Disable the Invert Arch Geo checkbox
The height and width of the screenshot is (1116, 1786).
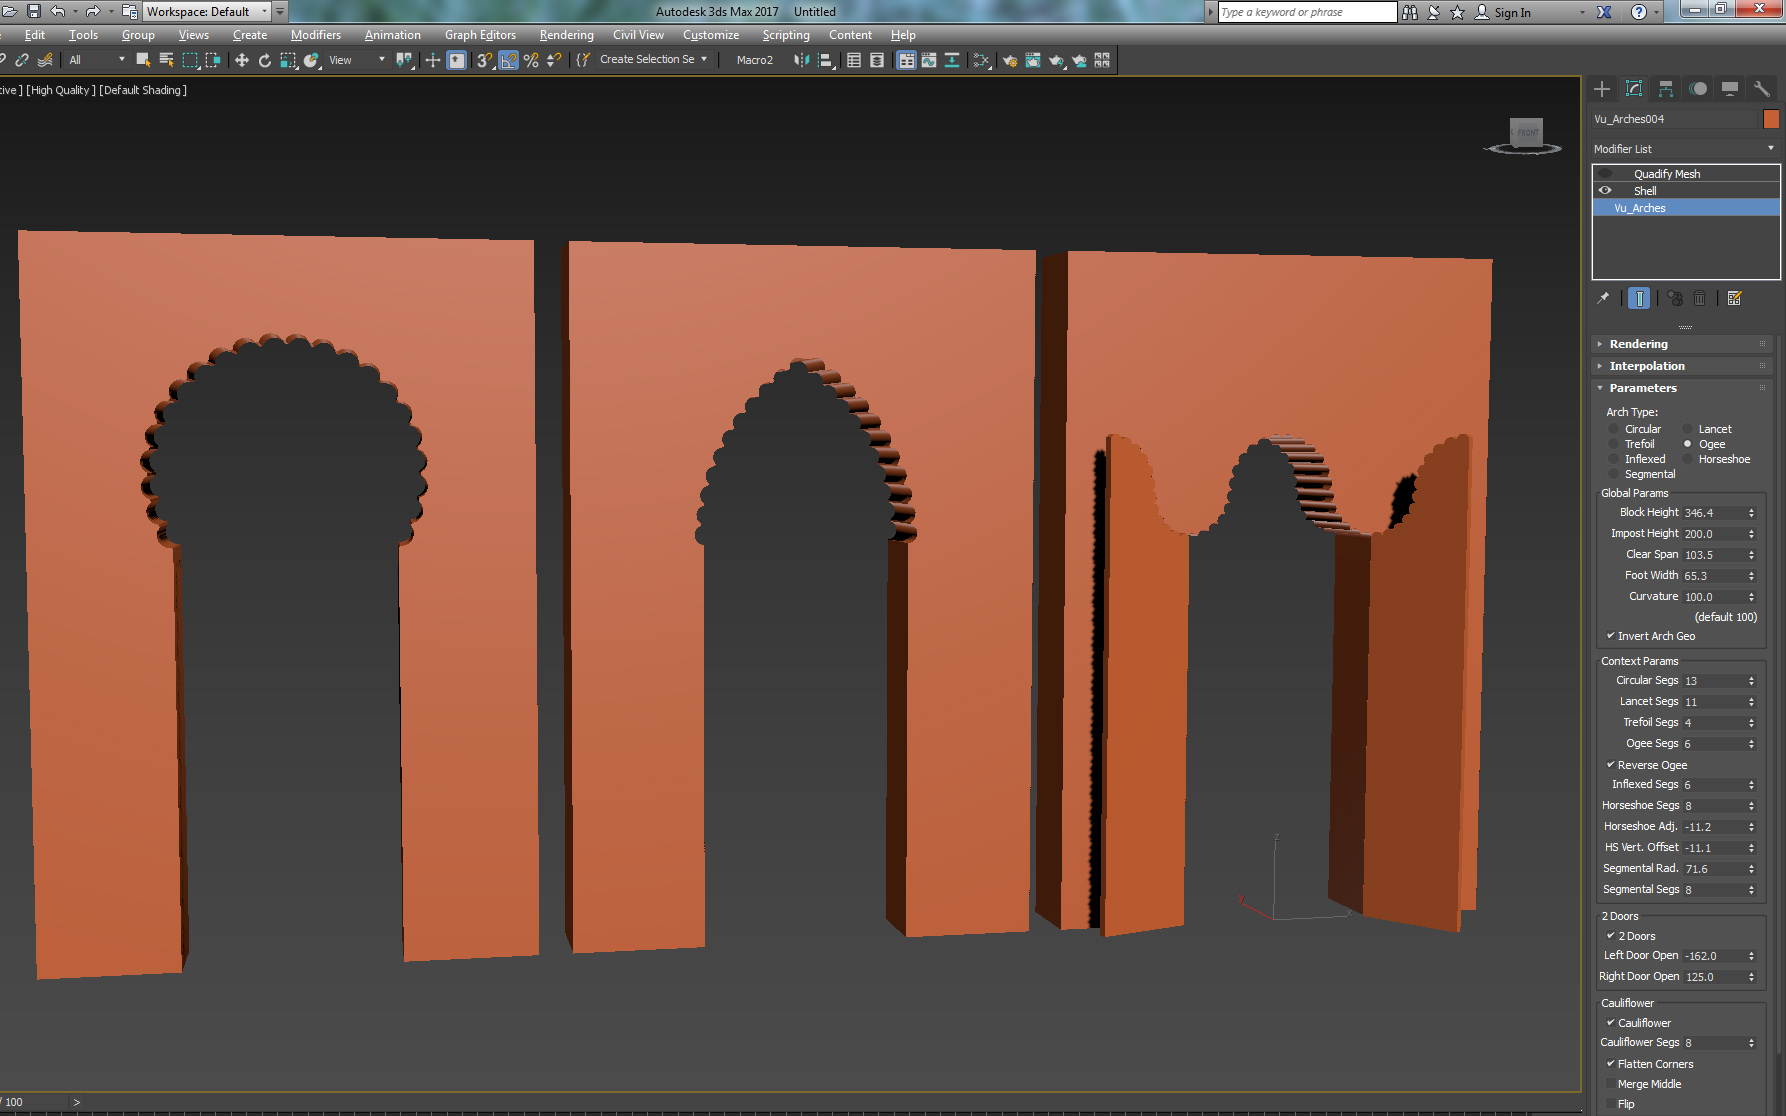(x=1609, y=635)
